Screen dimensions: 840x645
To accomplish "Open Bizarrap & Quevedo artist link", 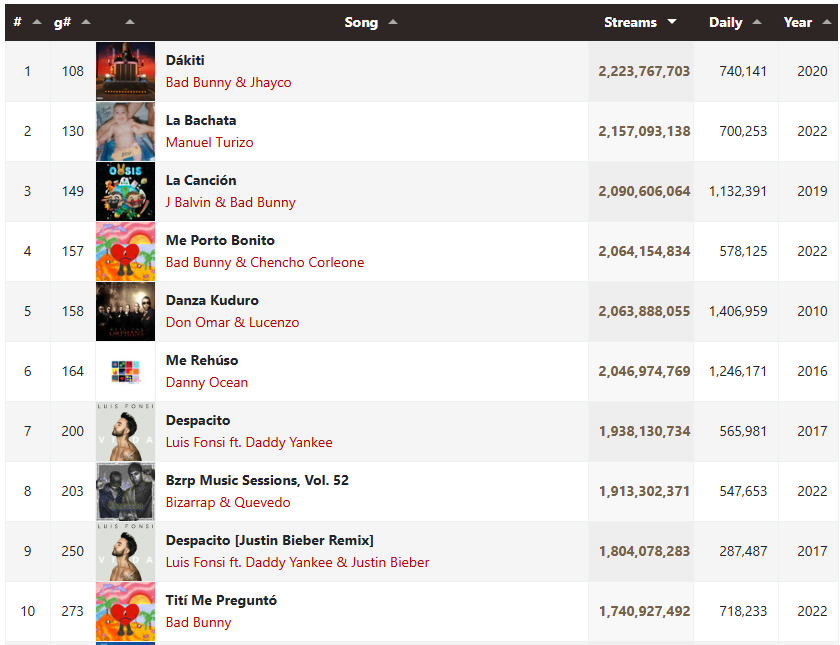I will click(228, 502).
